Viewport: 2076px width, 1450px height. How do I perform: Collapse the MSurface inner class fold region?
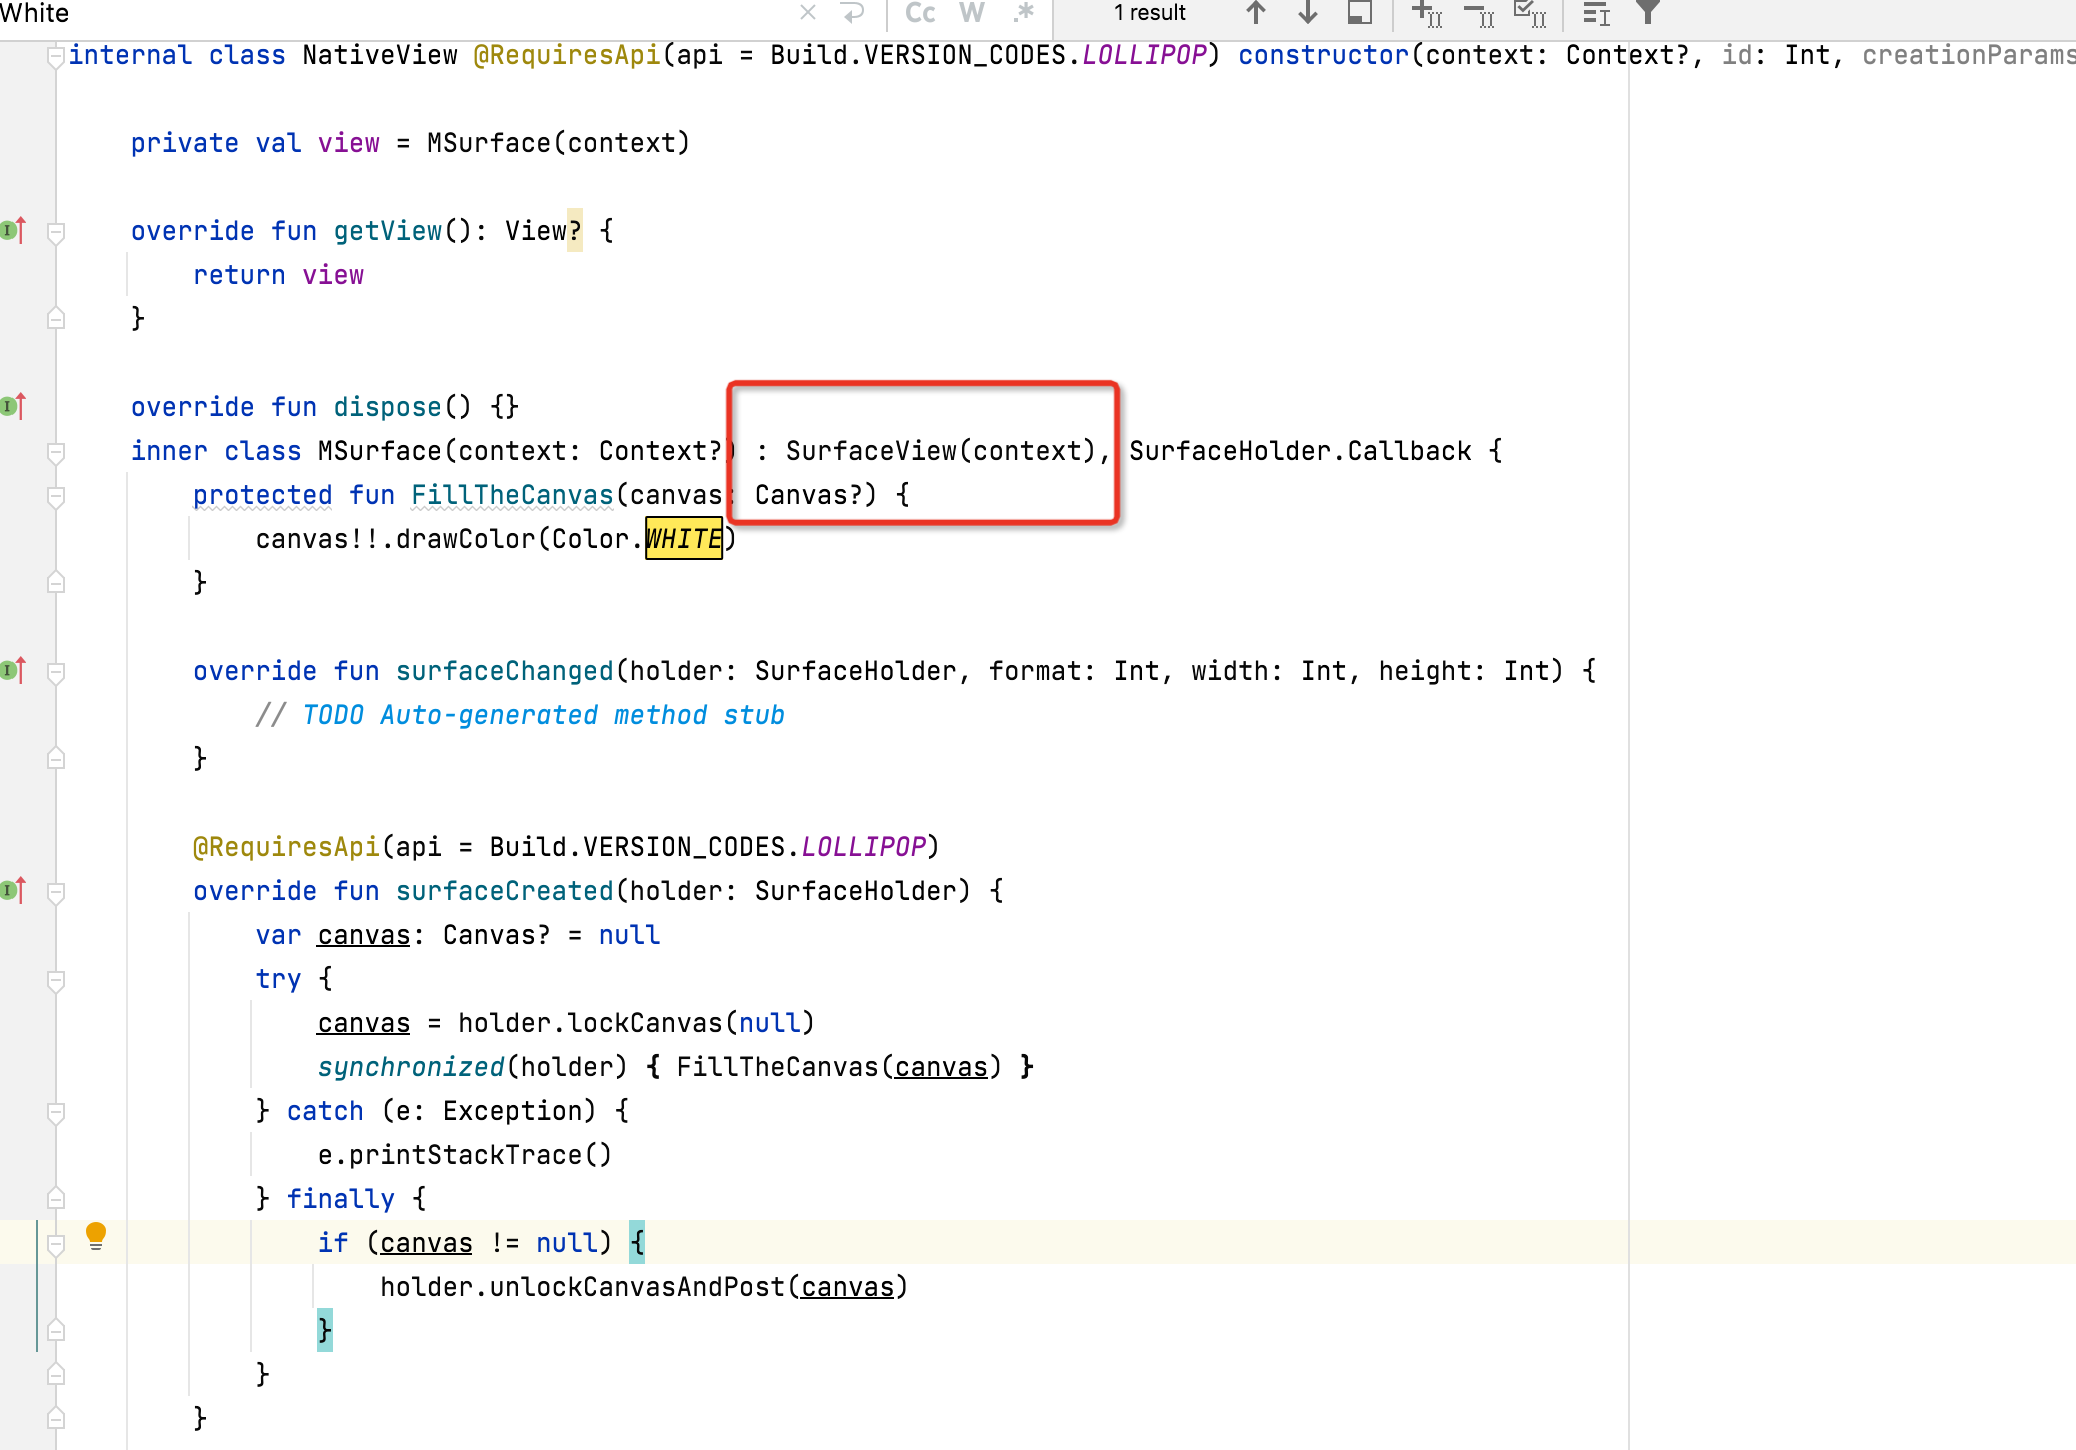click(57, 451)
